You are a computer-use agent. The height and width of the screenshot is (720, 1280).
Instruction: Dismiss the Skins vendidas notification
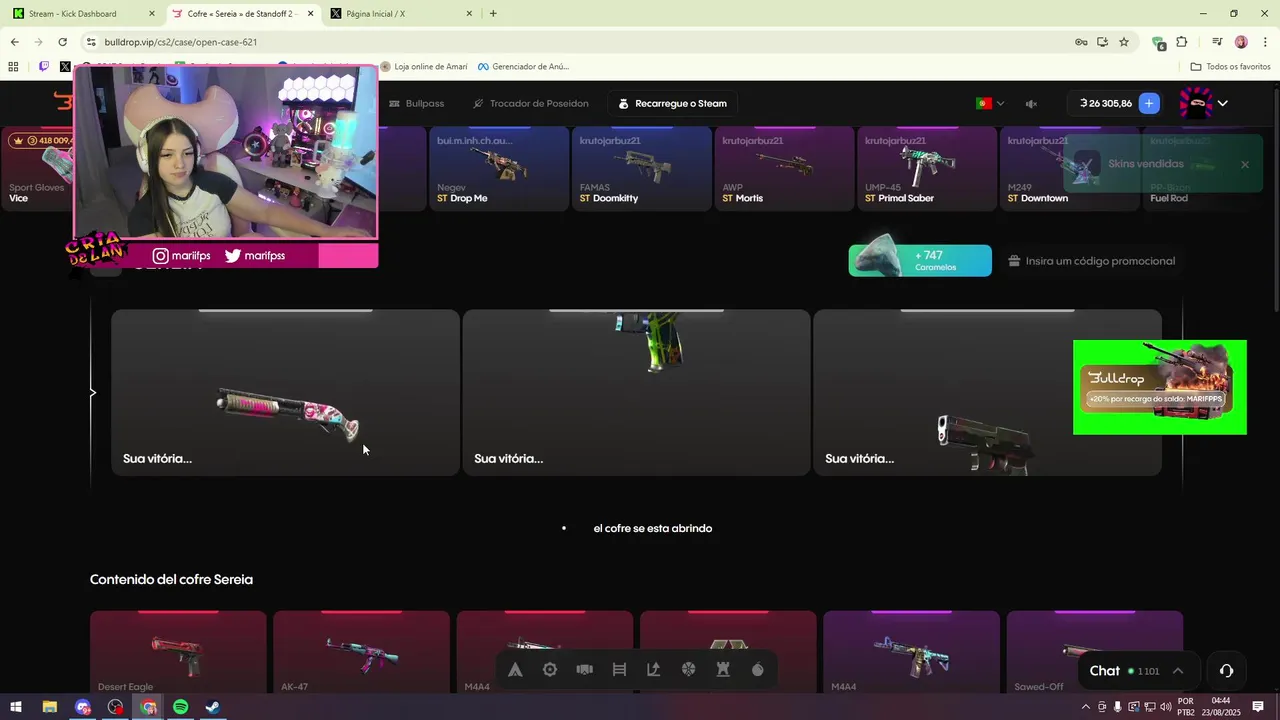1245,164
